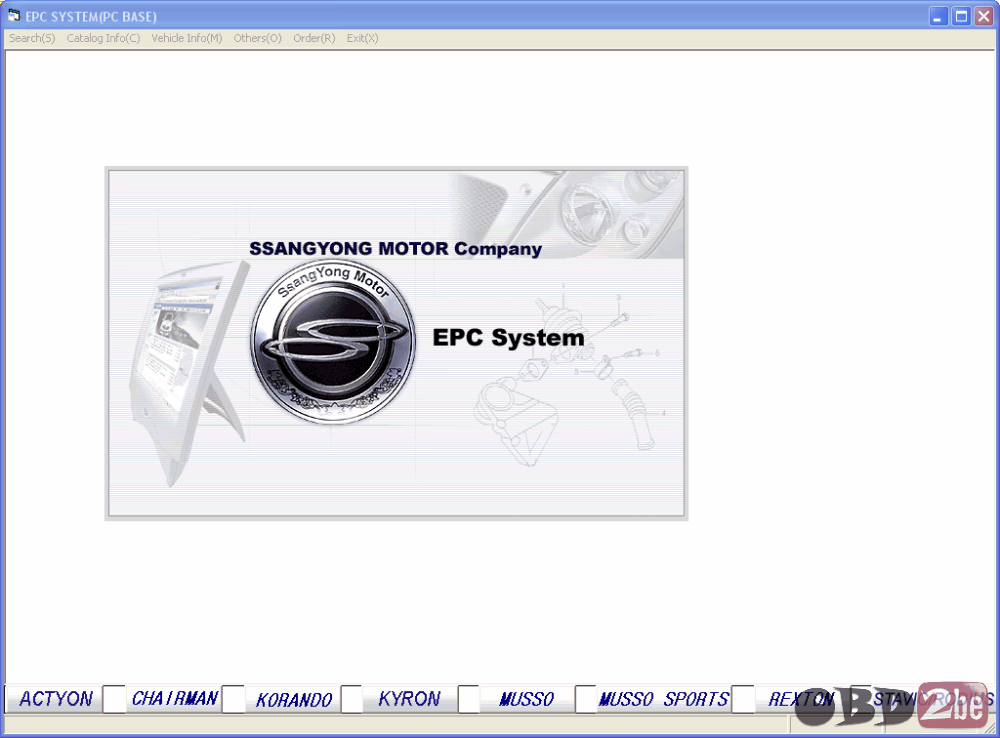Image resolution: width=1000 pixels, height=738 pixels.
Task: Choose the MUSSO SPORTS model button
Action: 663,699
